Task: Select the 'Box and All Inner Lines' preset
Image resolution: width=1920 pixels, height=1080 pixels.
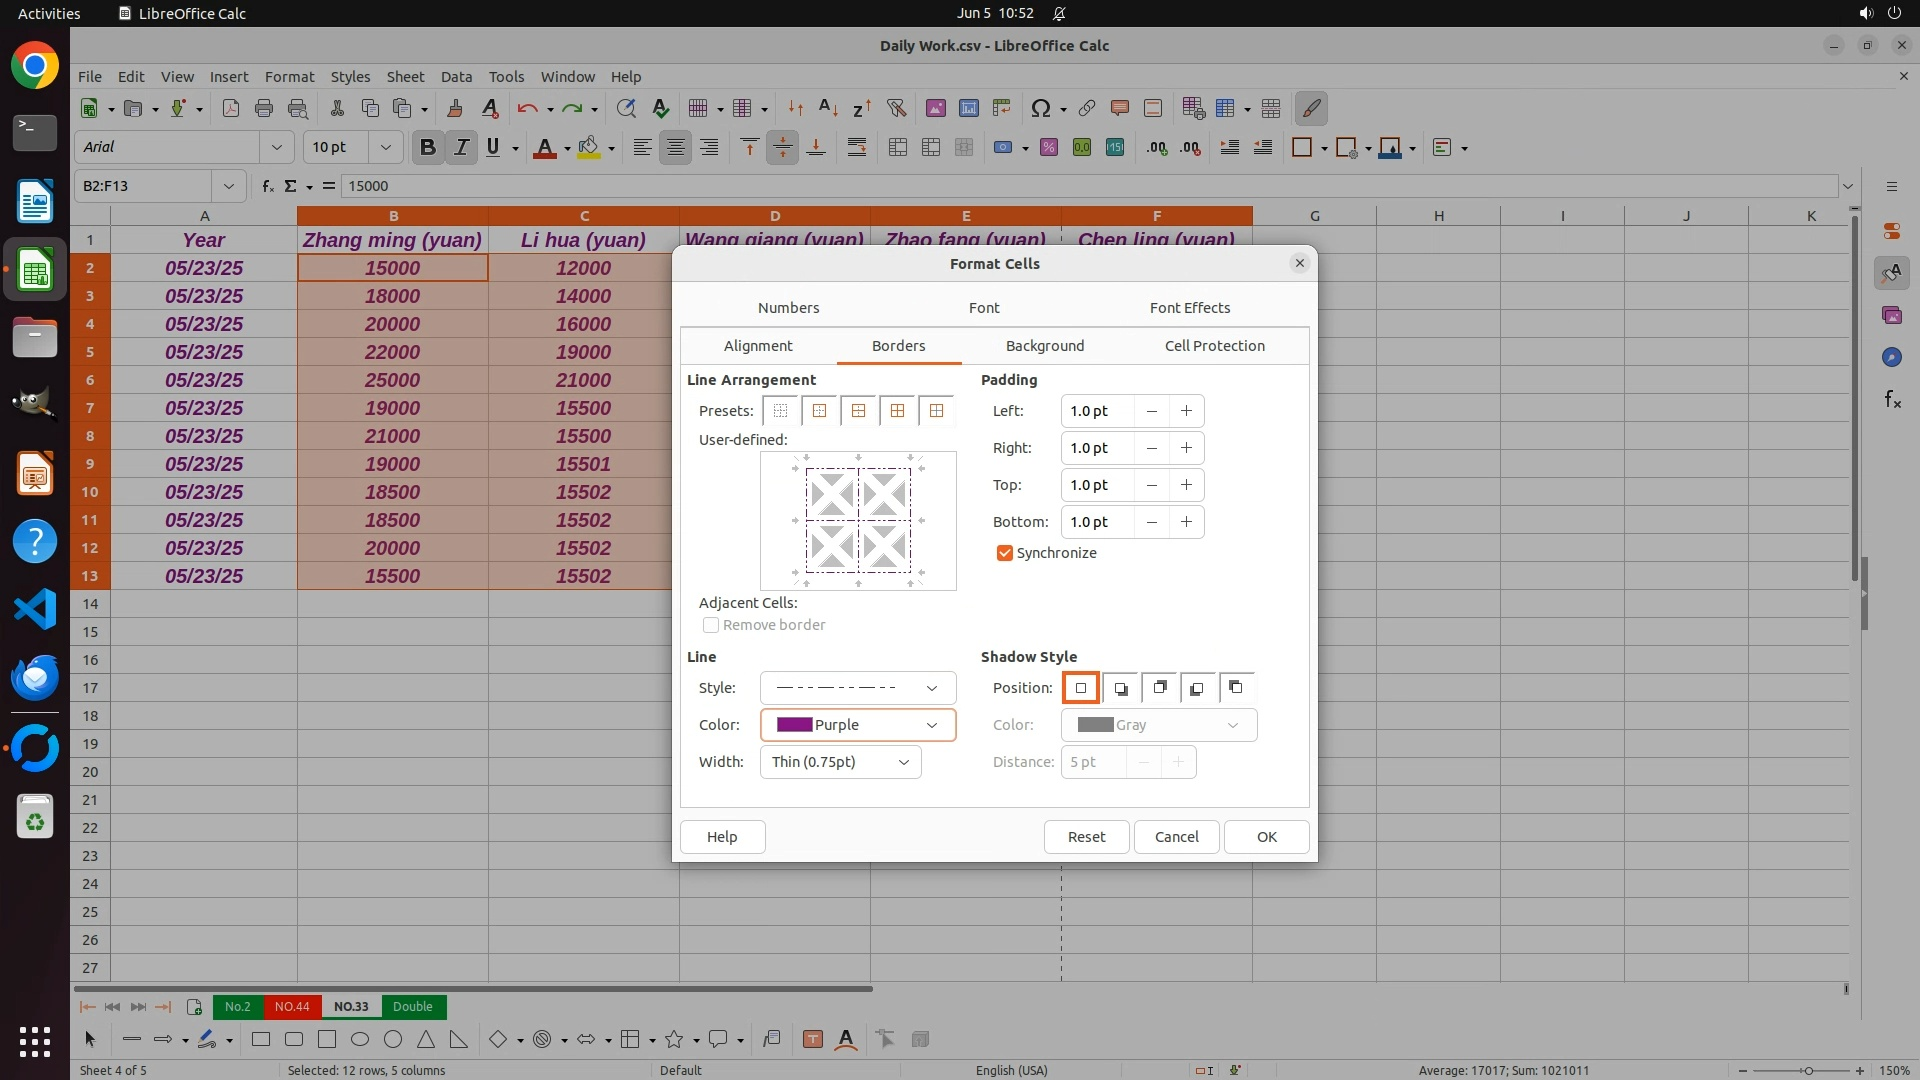Action: click(897, 411)
